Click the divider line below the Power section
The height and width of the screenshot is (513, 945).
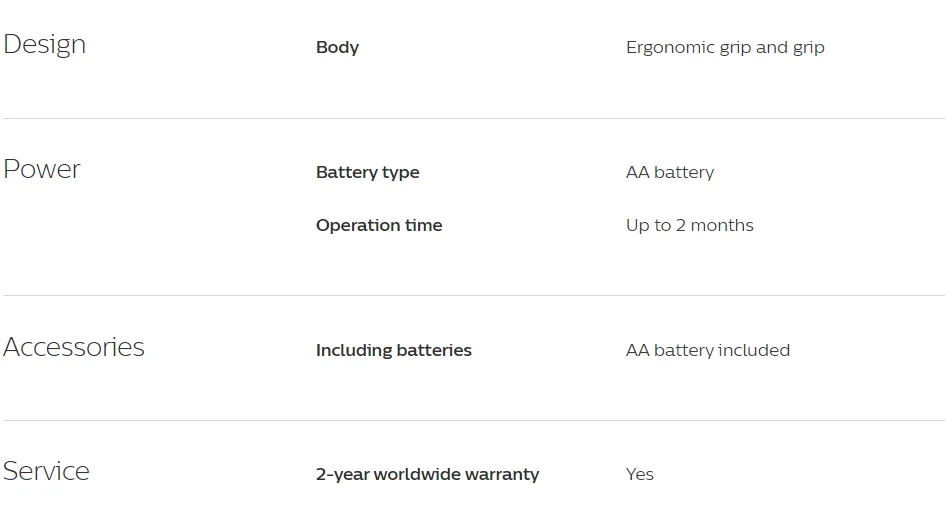pyautogui.click(x=472, y=296)
